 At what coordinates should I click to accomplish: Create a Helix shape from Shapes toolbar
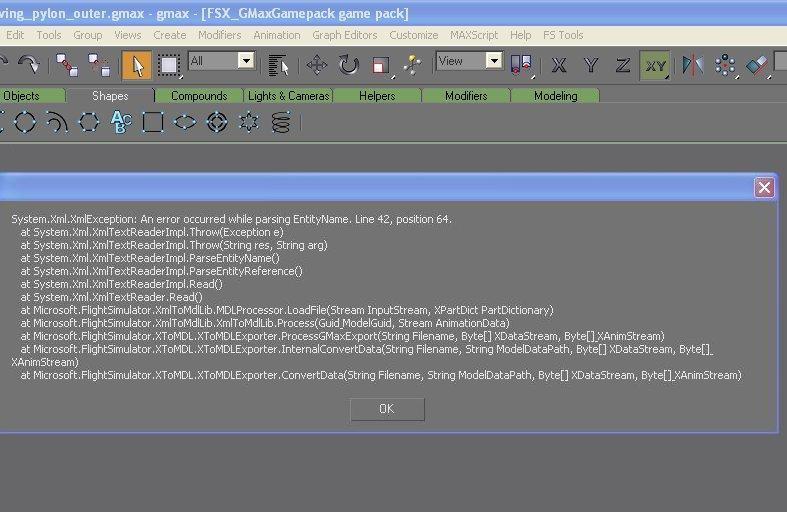[x=282, y=122]
